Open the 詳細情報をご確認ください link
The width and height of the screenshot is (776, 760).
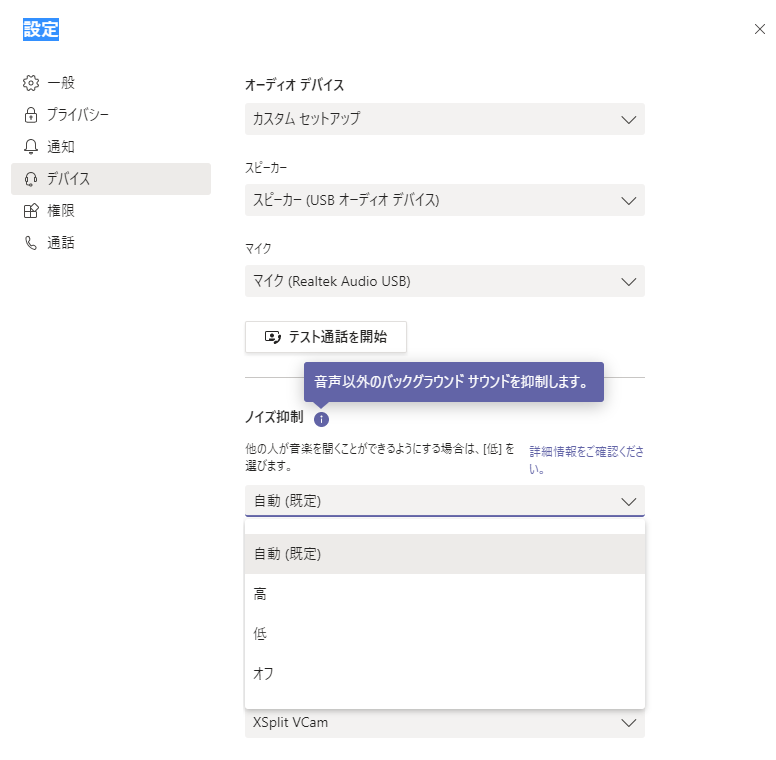[x=586, y=460]
